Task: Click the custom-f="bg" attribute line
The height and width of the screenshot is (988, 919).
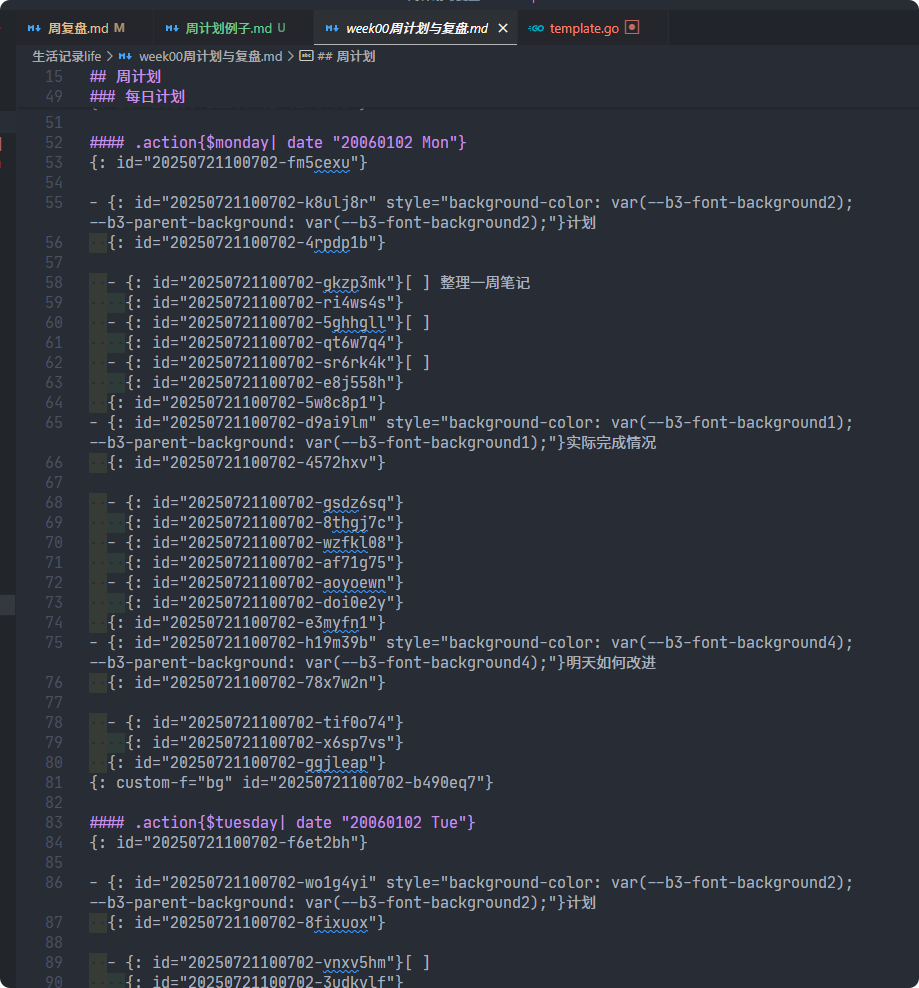Action: (291, 783)
